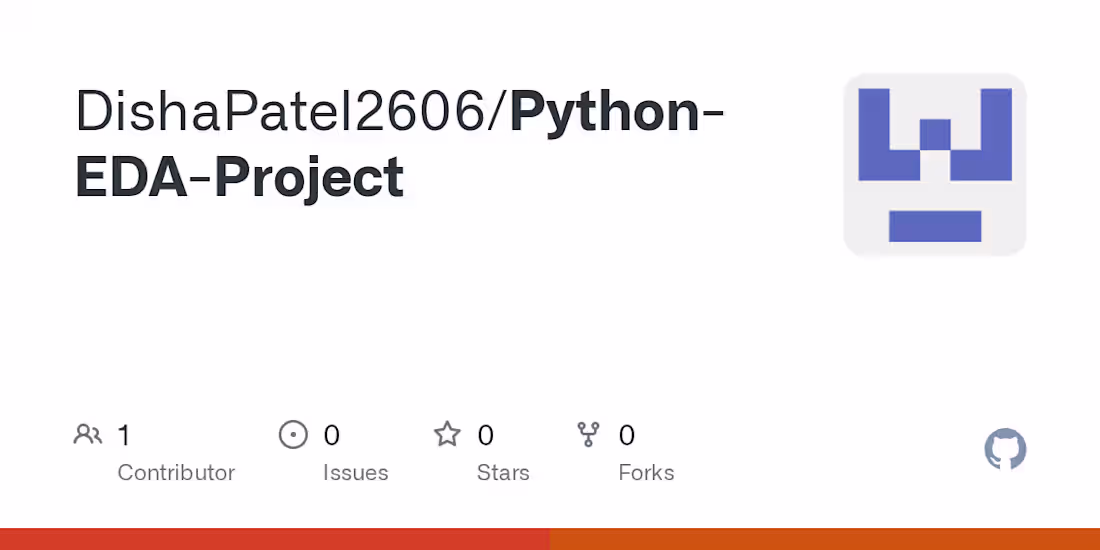1100x550 pixels.
Task: Select the Issues label
Action: tap(355, 472)
